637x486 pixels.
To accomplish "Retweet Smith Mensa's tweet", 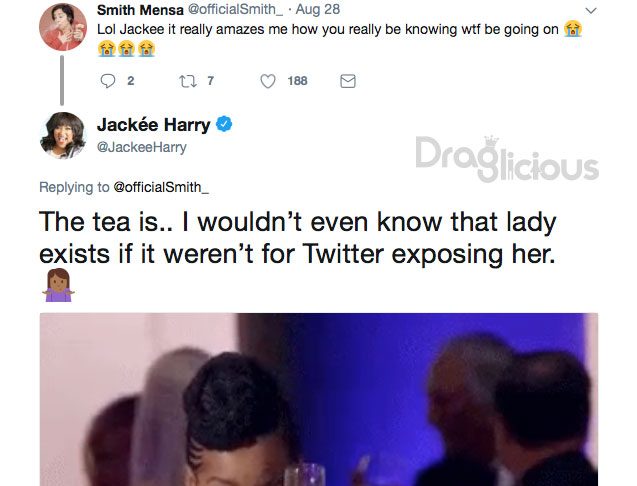I will click(x=188, y=81).
